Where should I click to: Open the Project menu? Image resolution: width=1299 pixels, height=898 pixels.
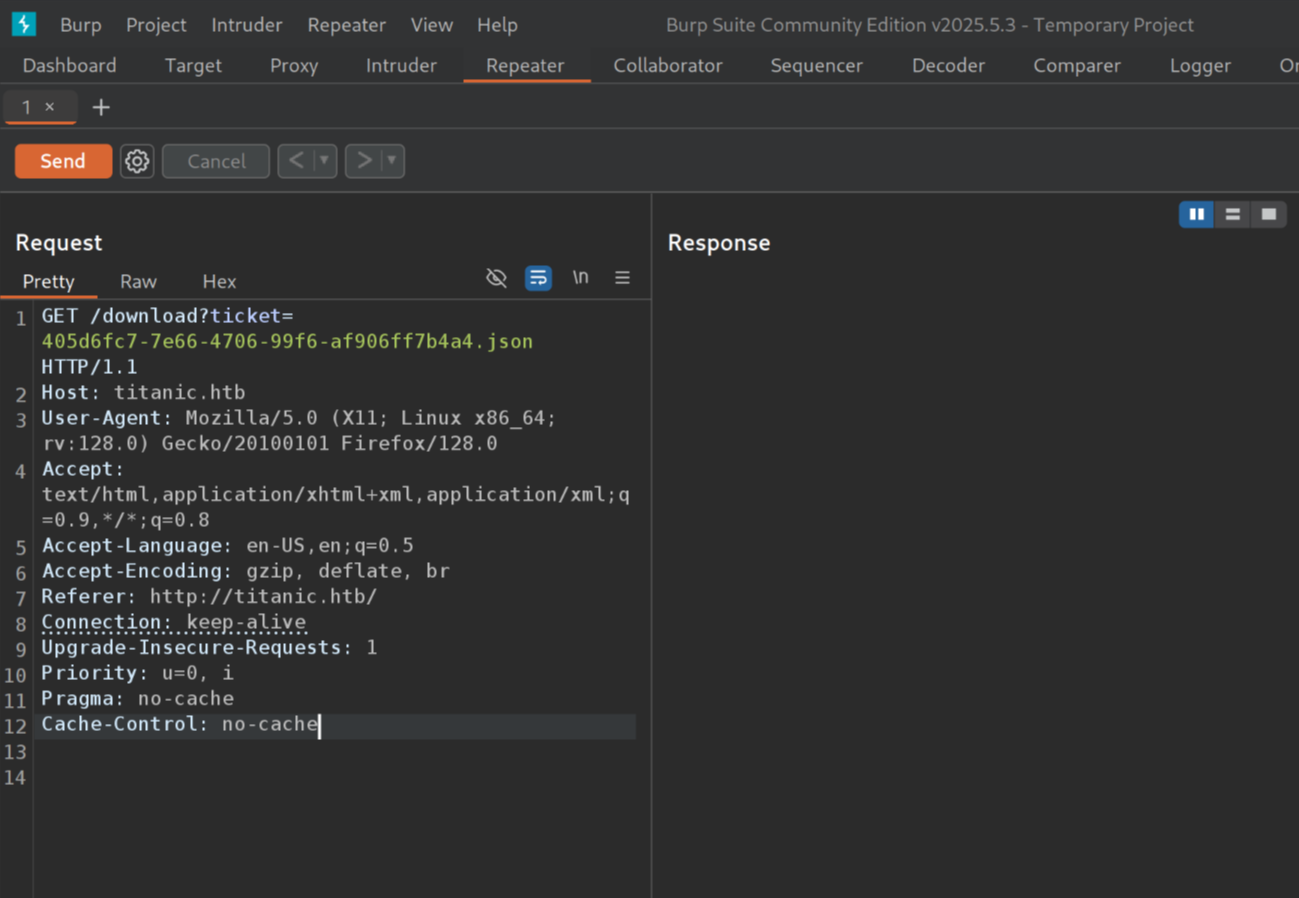[156, 25]
